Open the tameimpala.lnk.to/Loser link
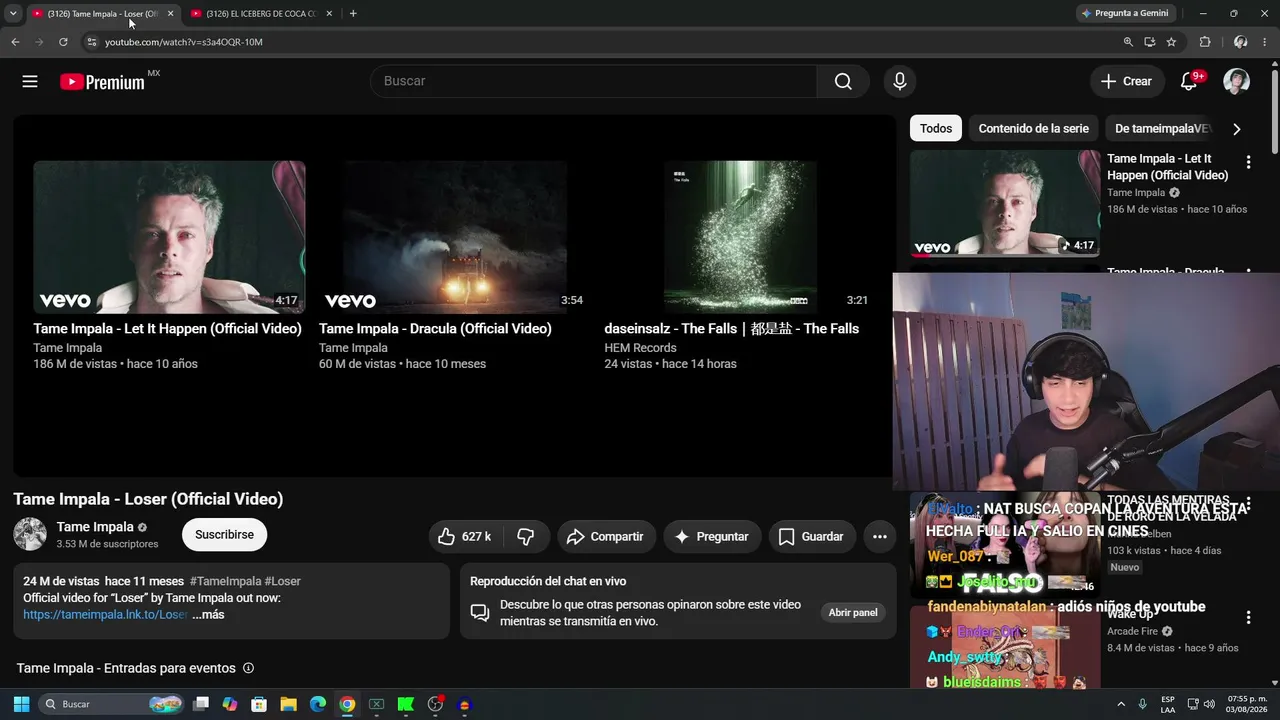The height and width of the screenshot is (720, 1280). [106, 615]
